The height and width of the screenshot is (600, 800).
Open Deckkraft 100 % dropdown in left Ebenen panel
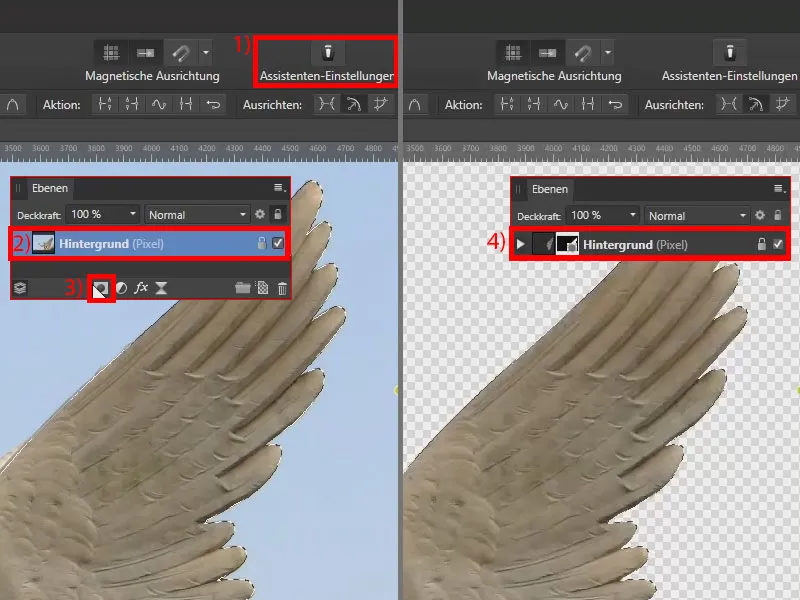(104, 214)
